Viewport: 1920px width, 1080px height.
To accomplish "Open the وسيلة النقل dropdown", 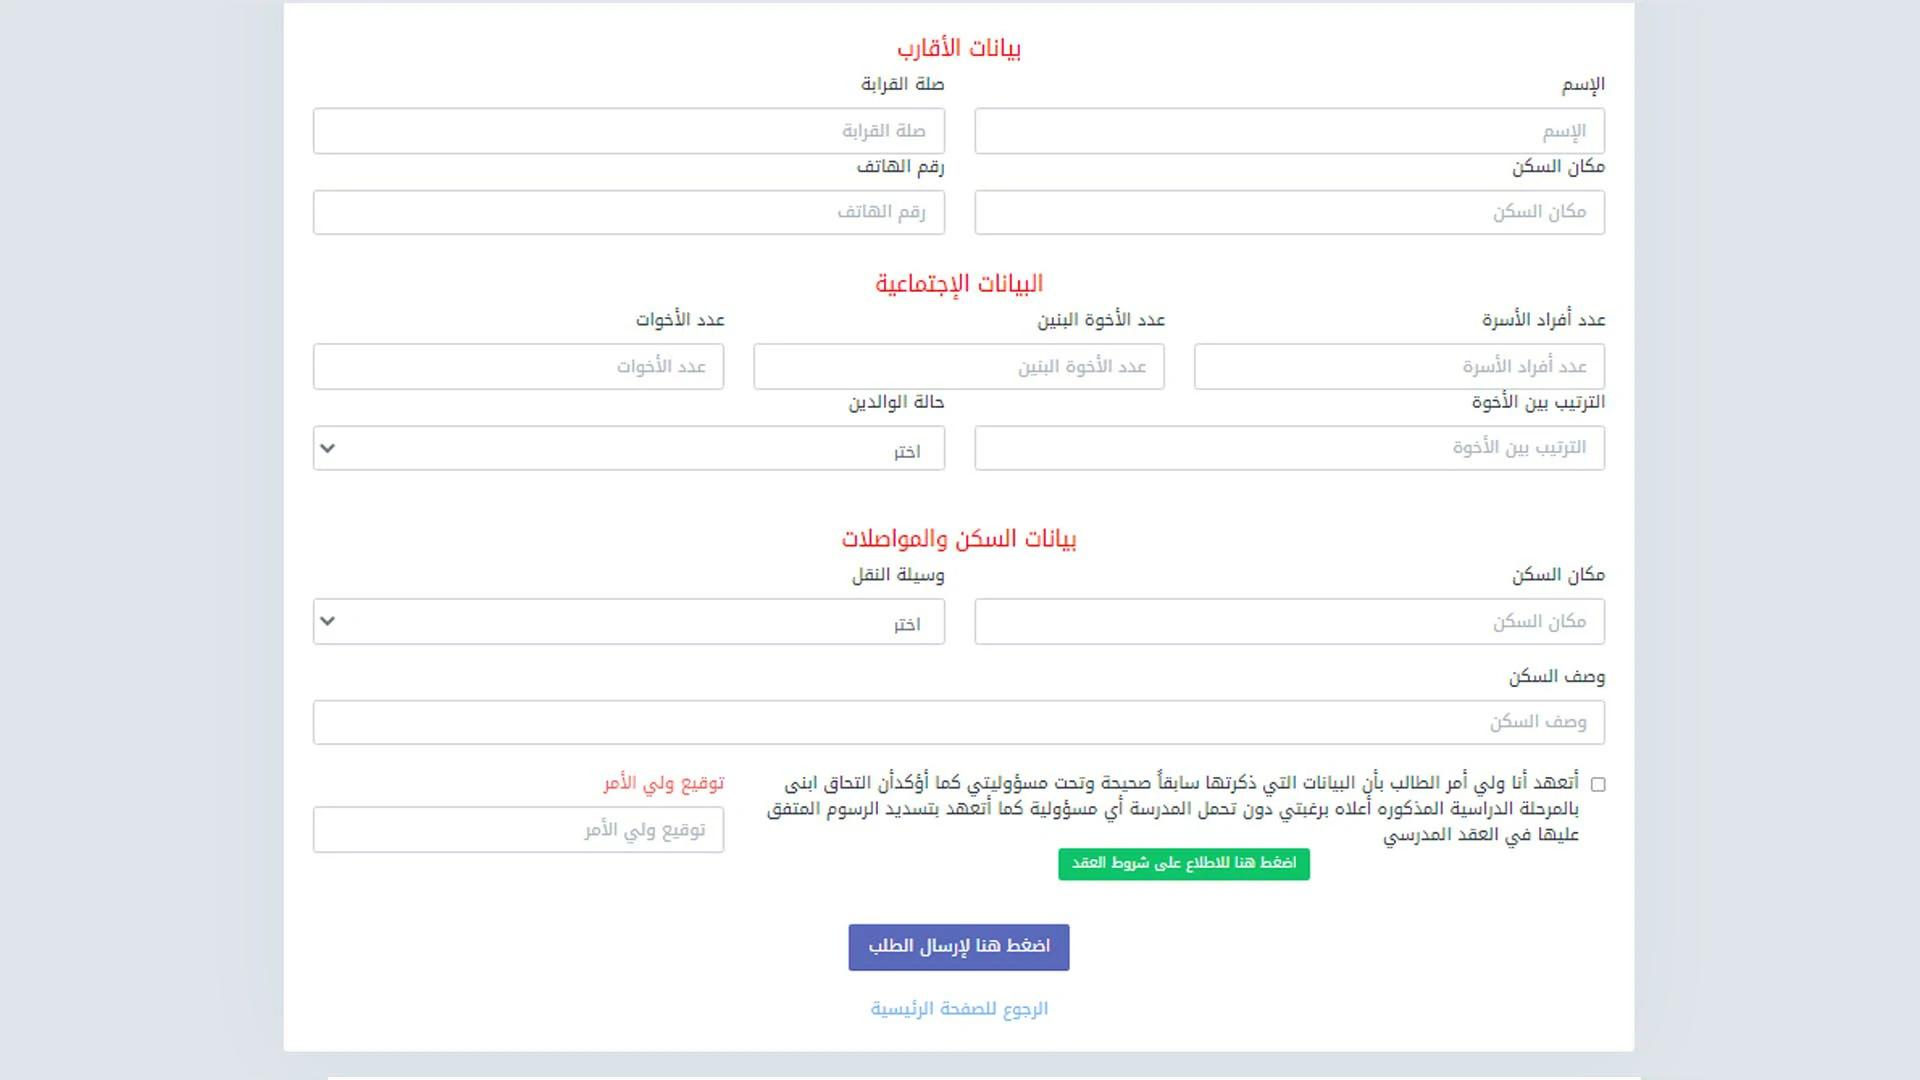I will tap(628, 622).
